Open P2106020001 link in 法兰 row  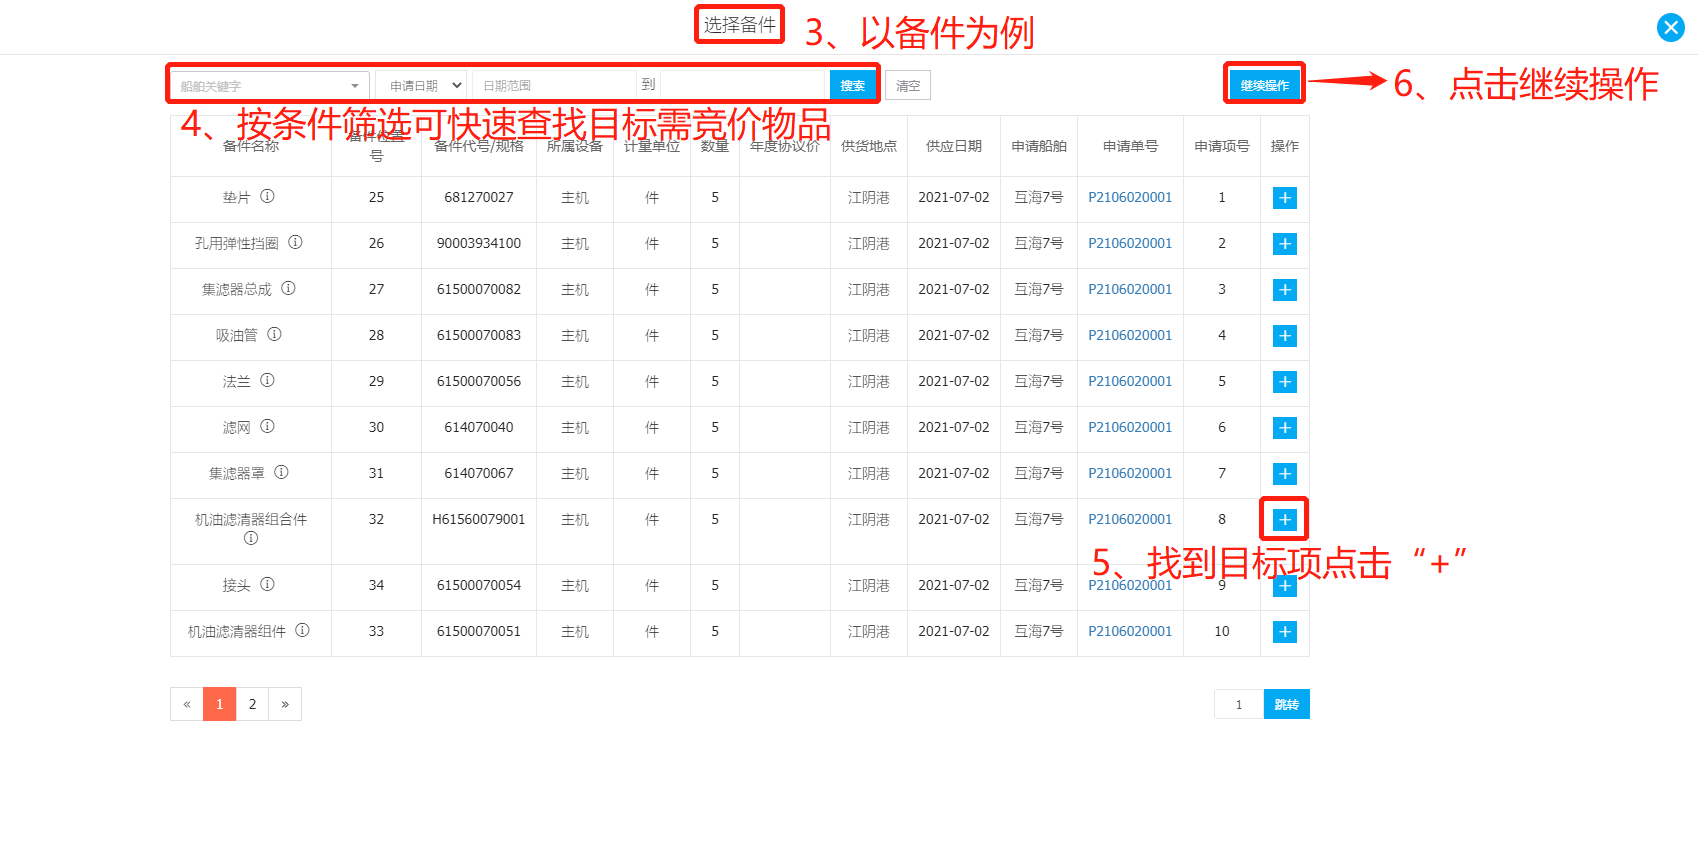click(x=1130, y=382)
